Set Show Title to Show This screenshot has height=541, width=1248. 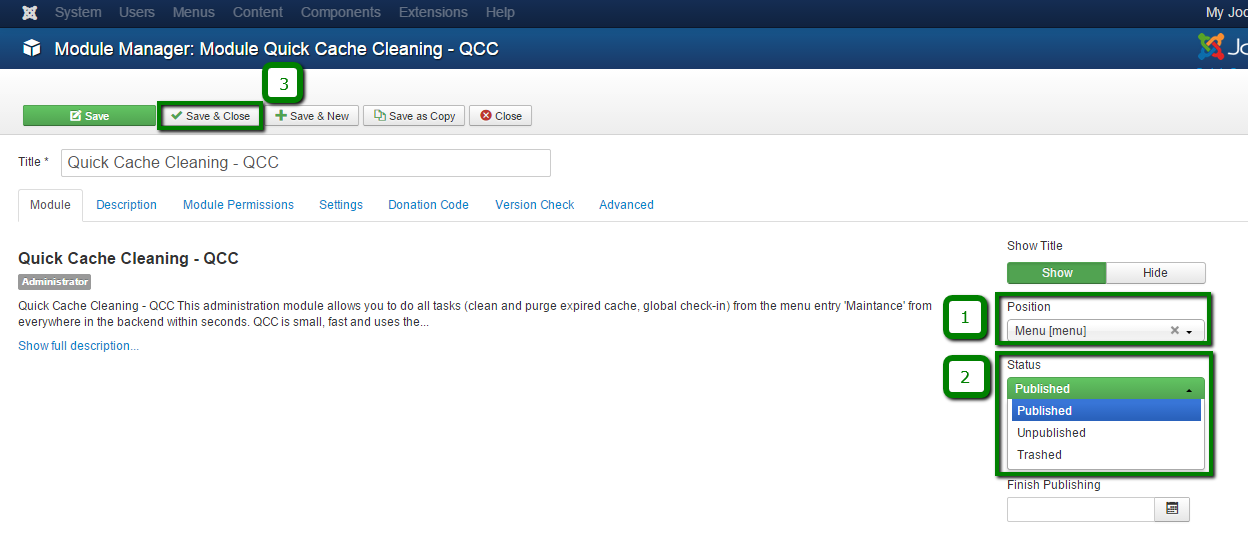tap(1057, 273)
